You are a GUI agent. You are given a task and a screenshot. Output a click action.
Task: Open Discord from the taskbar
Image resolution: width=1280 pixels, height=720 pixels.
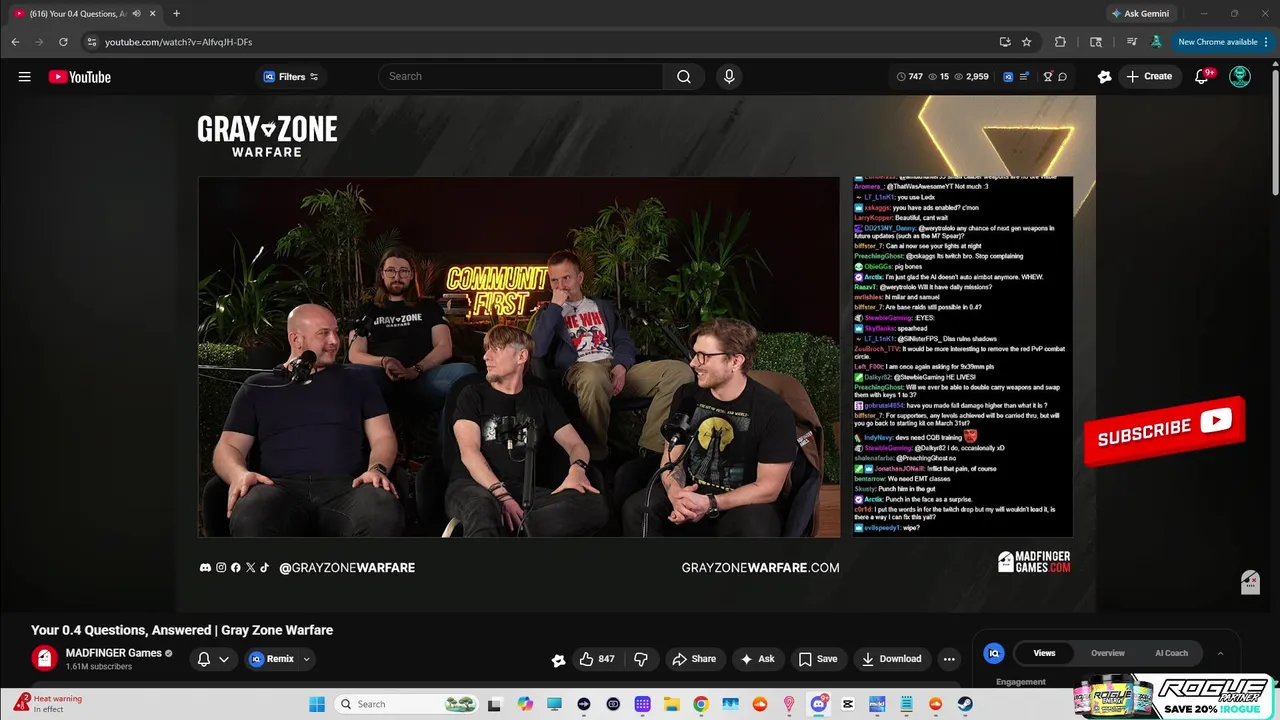click(x=819, y=704)
